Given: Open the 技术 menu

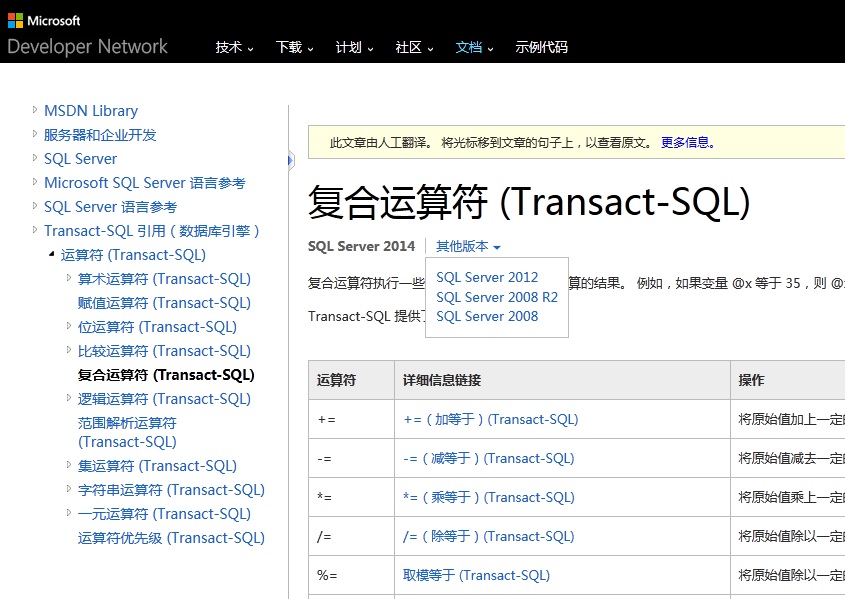Looking at the screenshot, I should click(234, 47).
